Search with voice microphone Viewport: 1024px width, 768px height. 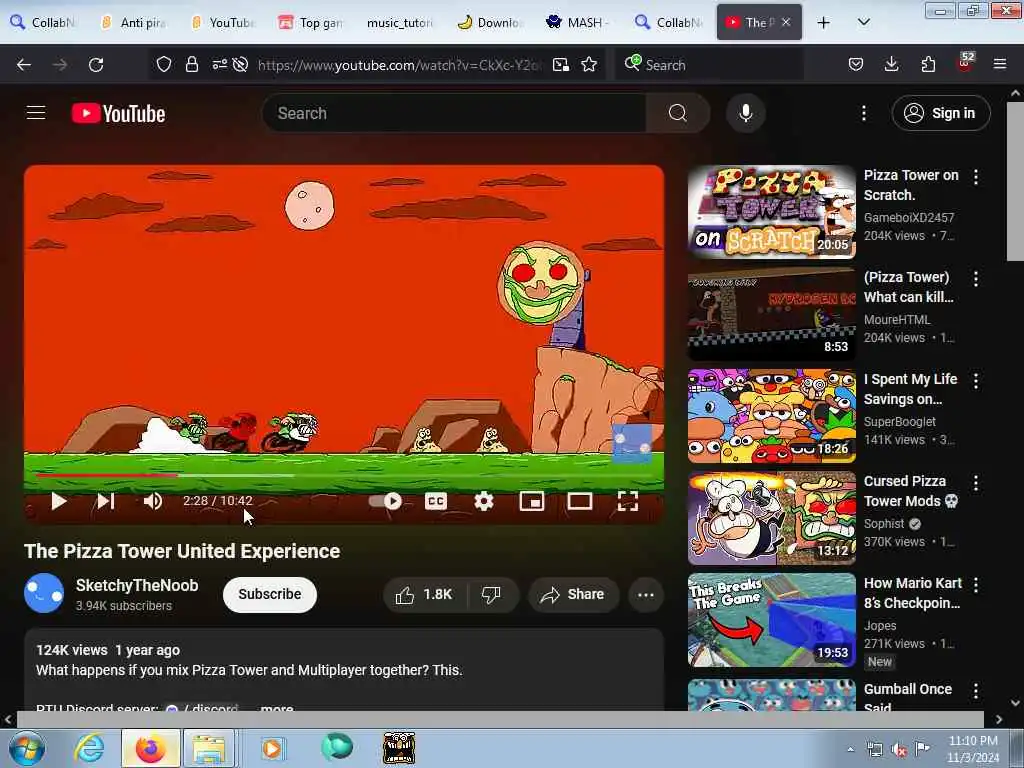[746, 113]
